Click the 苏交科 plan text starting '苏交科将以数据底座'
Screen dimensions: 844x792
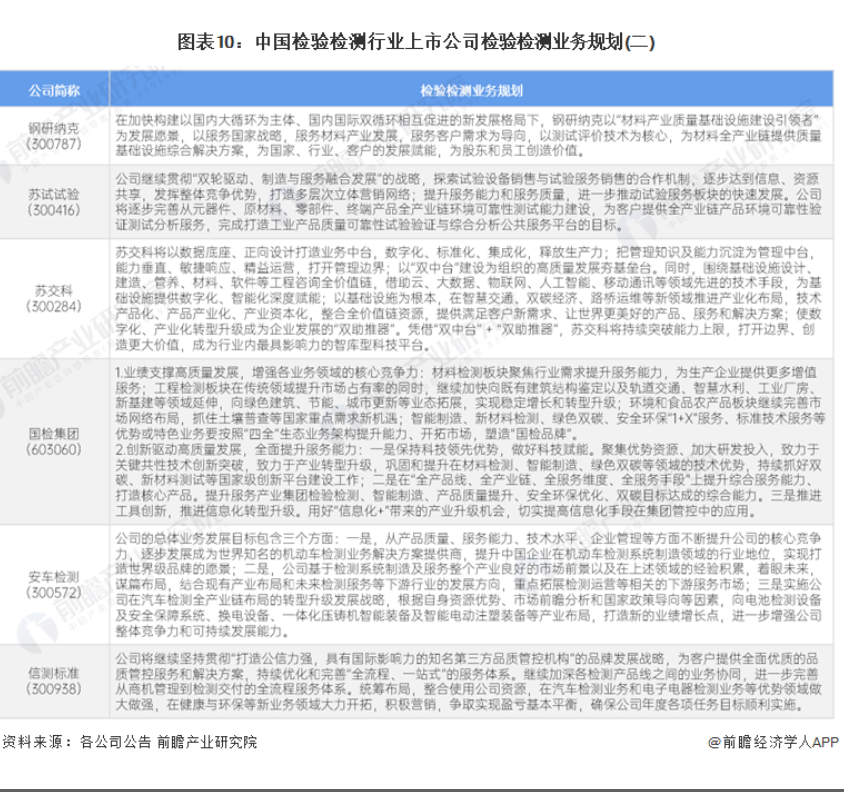[469, 298]
